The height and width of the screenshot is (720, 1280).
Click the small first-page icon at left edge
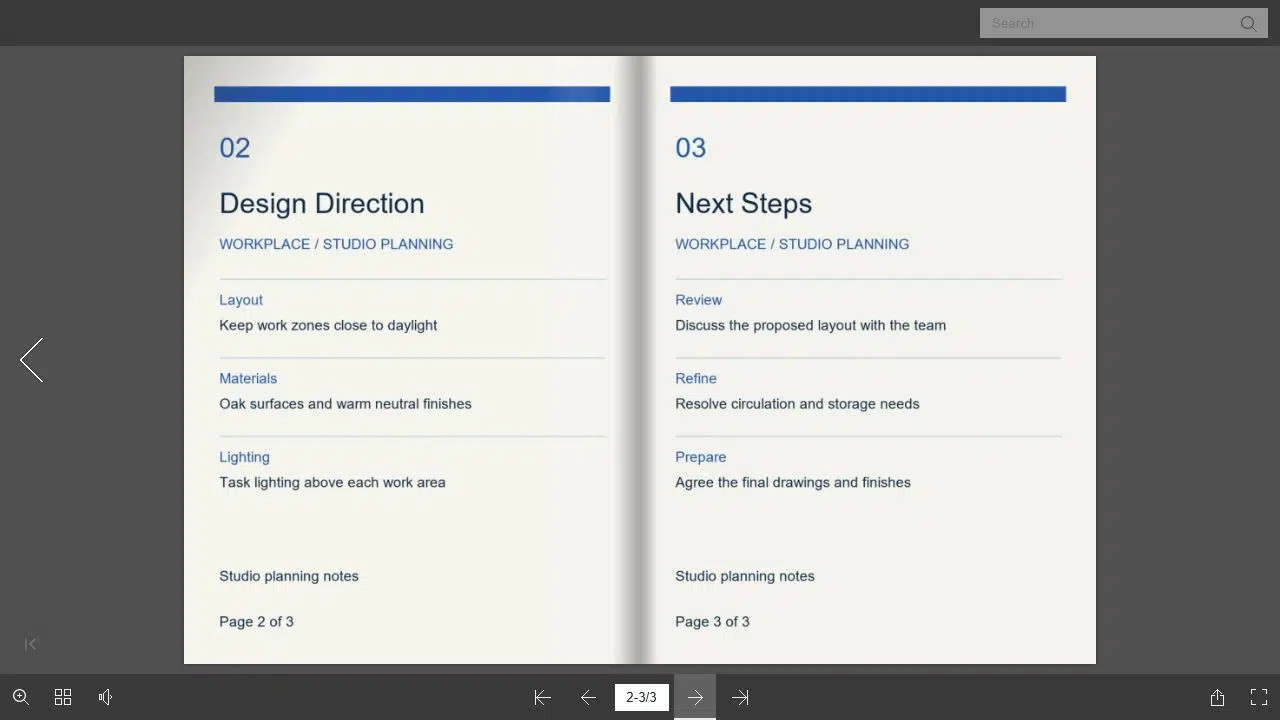click(x=30, y=644)
